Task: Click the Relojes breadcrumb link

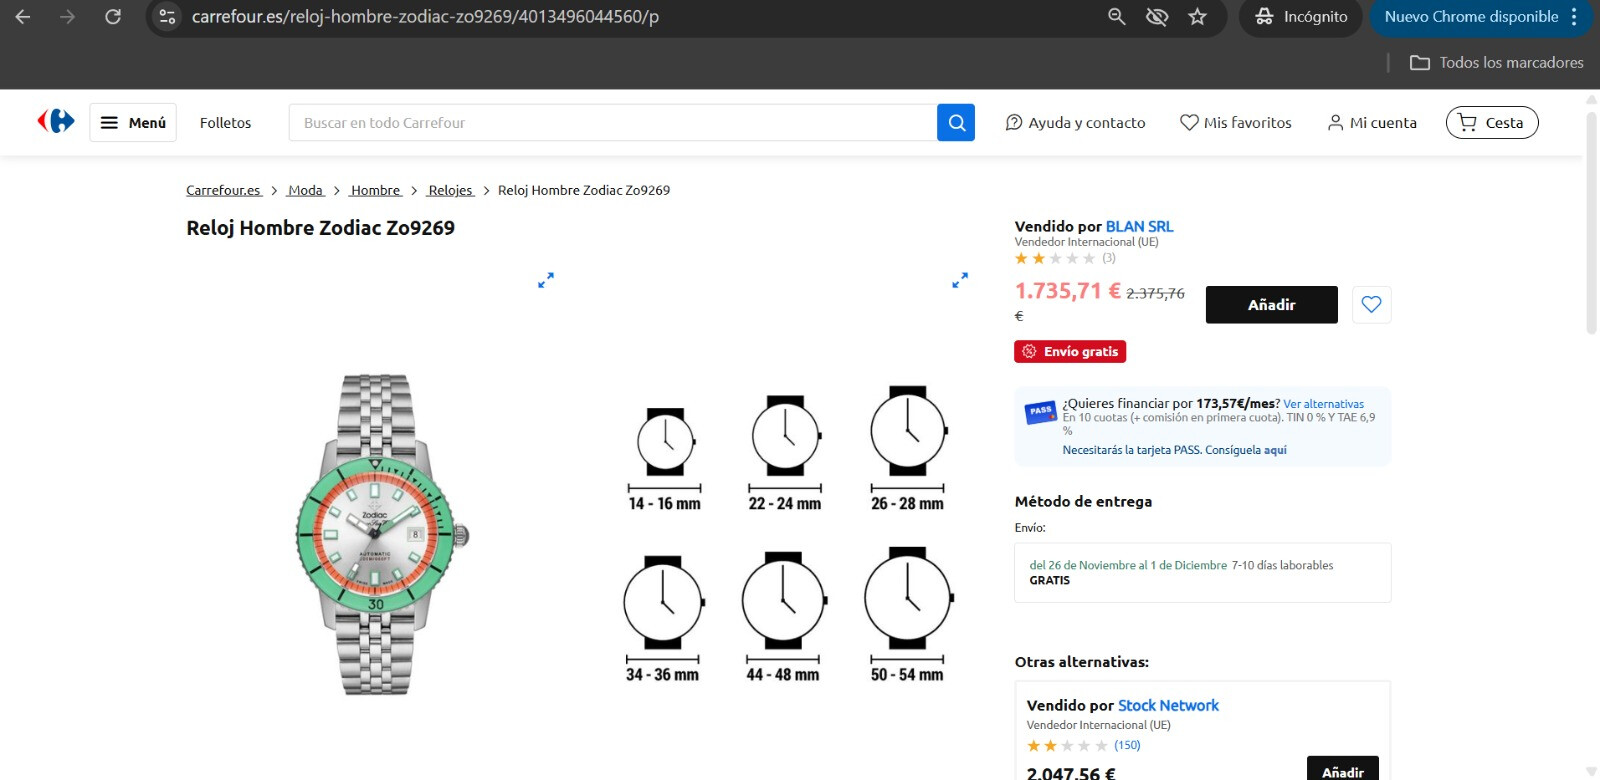Action: pos(450,190)
